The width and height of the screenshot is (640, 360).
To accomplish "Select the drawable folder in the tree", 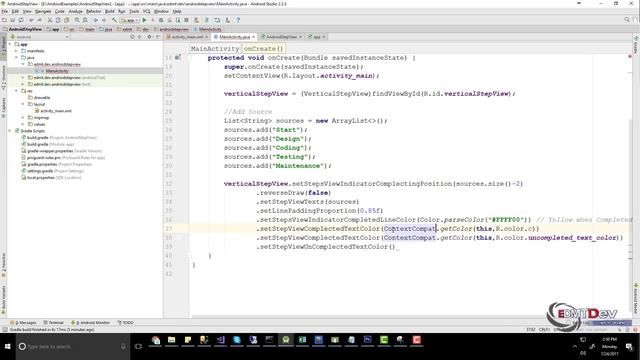I will tap(42, 98).
